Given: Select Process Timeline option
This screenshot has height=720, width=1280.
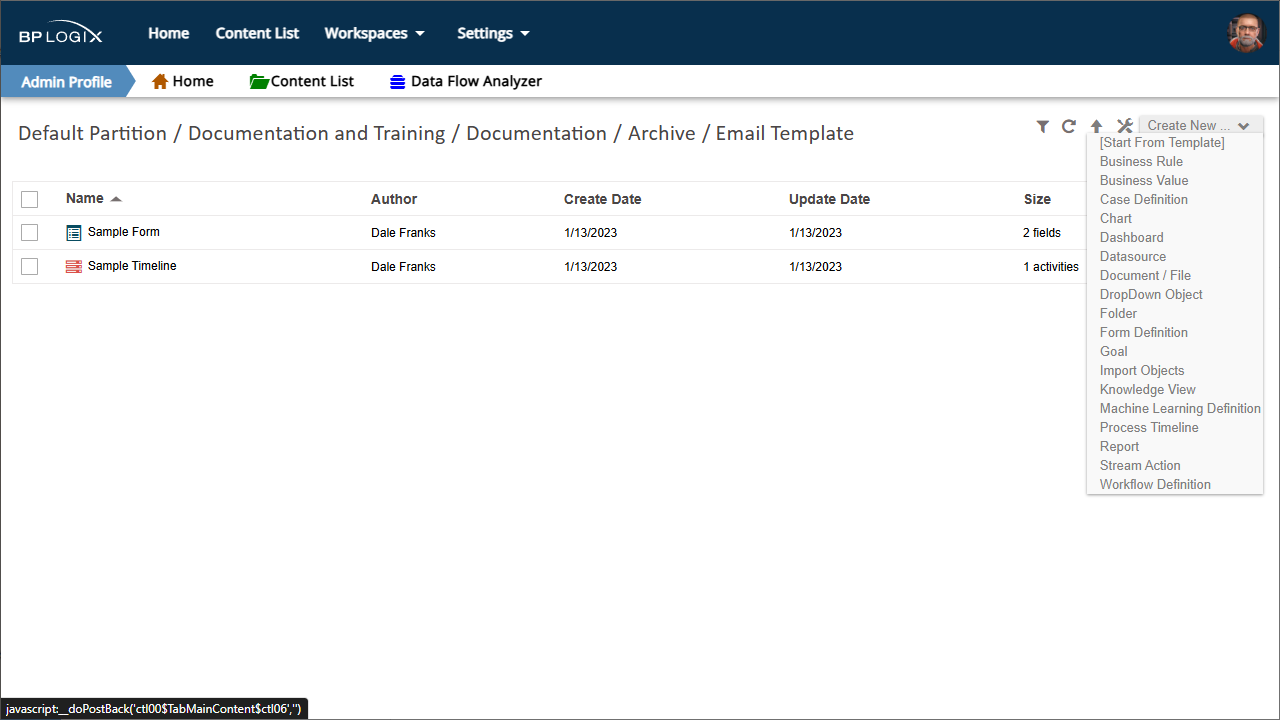Looking at the screenshot, I should click(x=1149, y=428).
